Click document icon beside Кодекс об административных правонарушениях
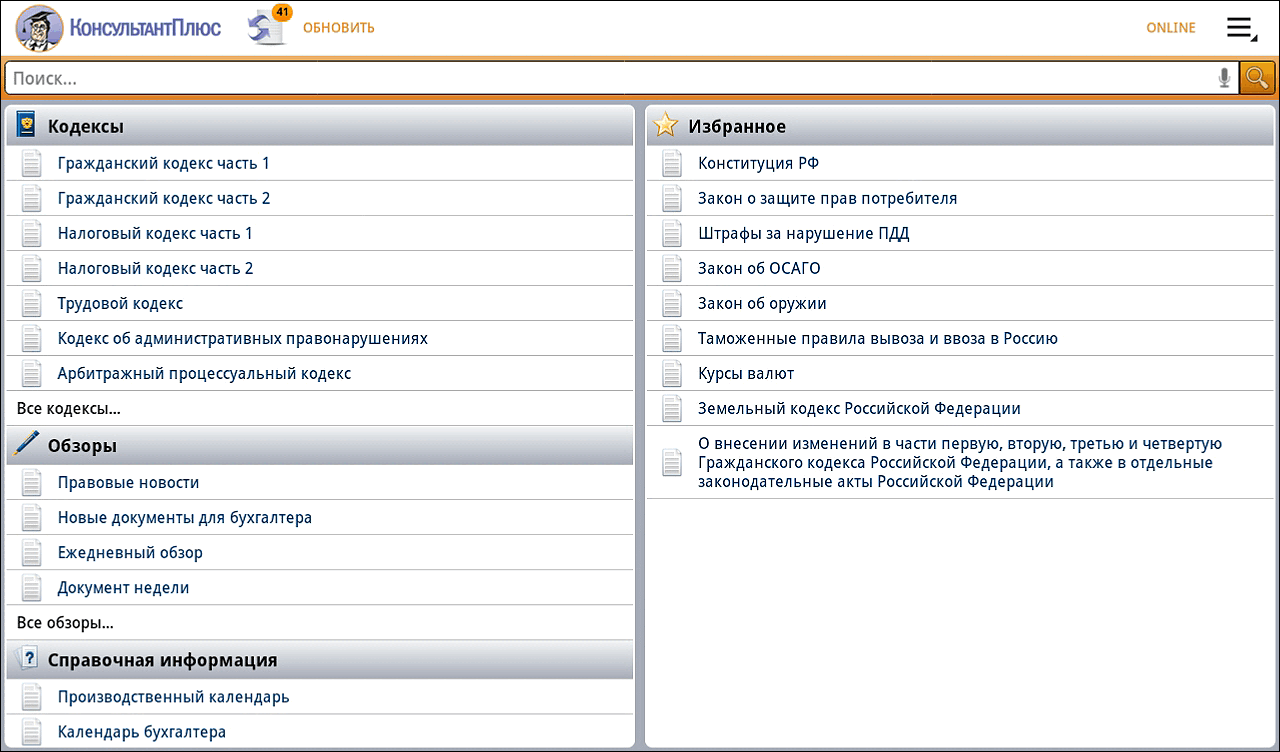Screen dimensions: 1280x752 32,338
